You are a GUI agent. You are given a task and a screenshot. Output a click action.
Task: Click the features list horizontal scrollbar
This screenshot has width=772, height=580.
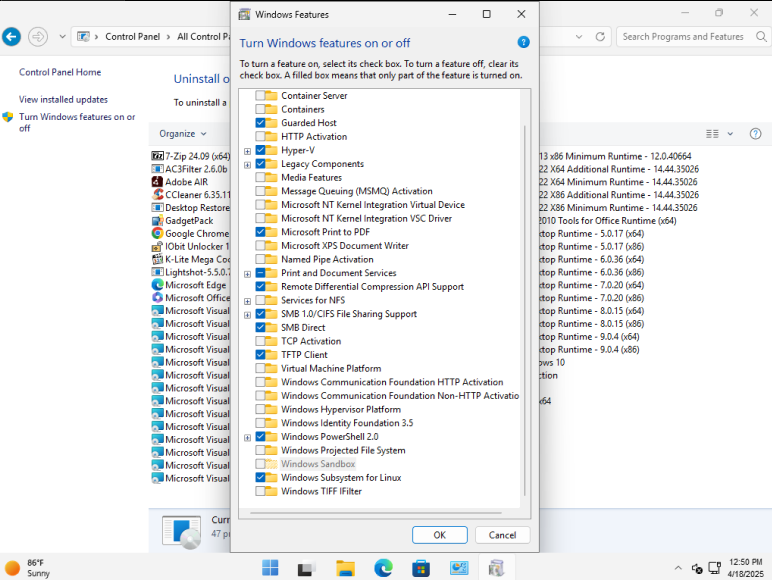(376, 513)
